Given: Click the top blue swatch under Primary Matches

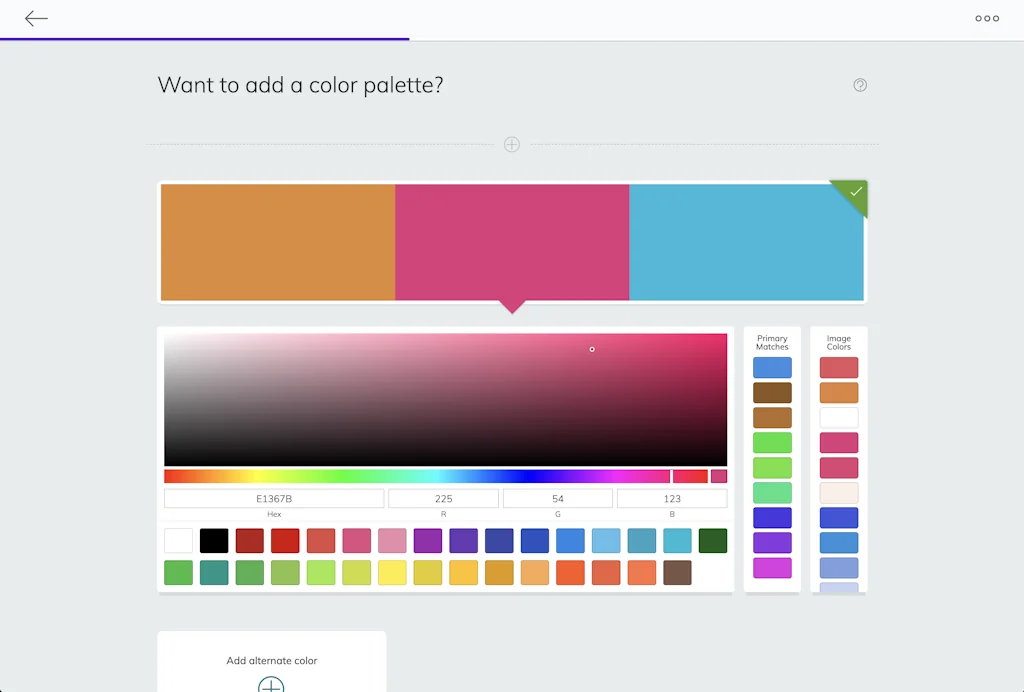Looking at the screenshot, I should click(771, 367).
